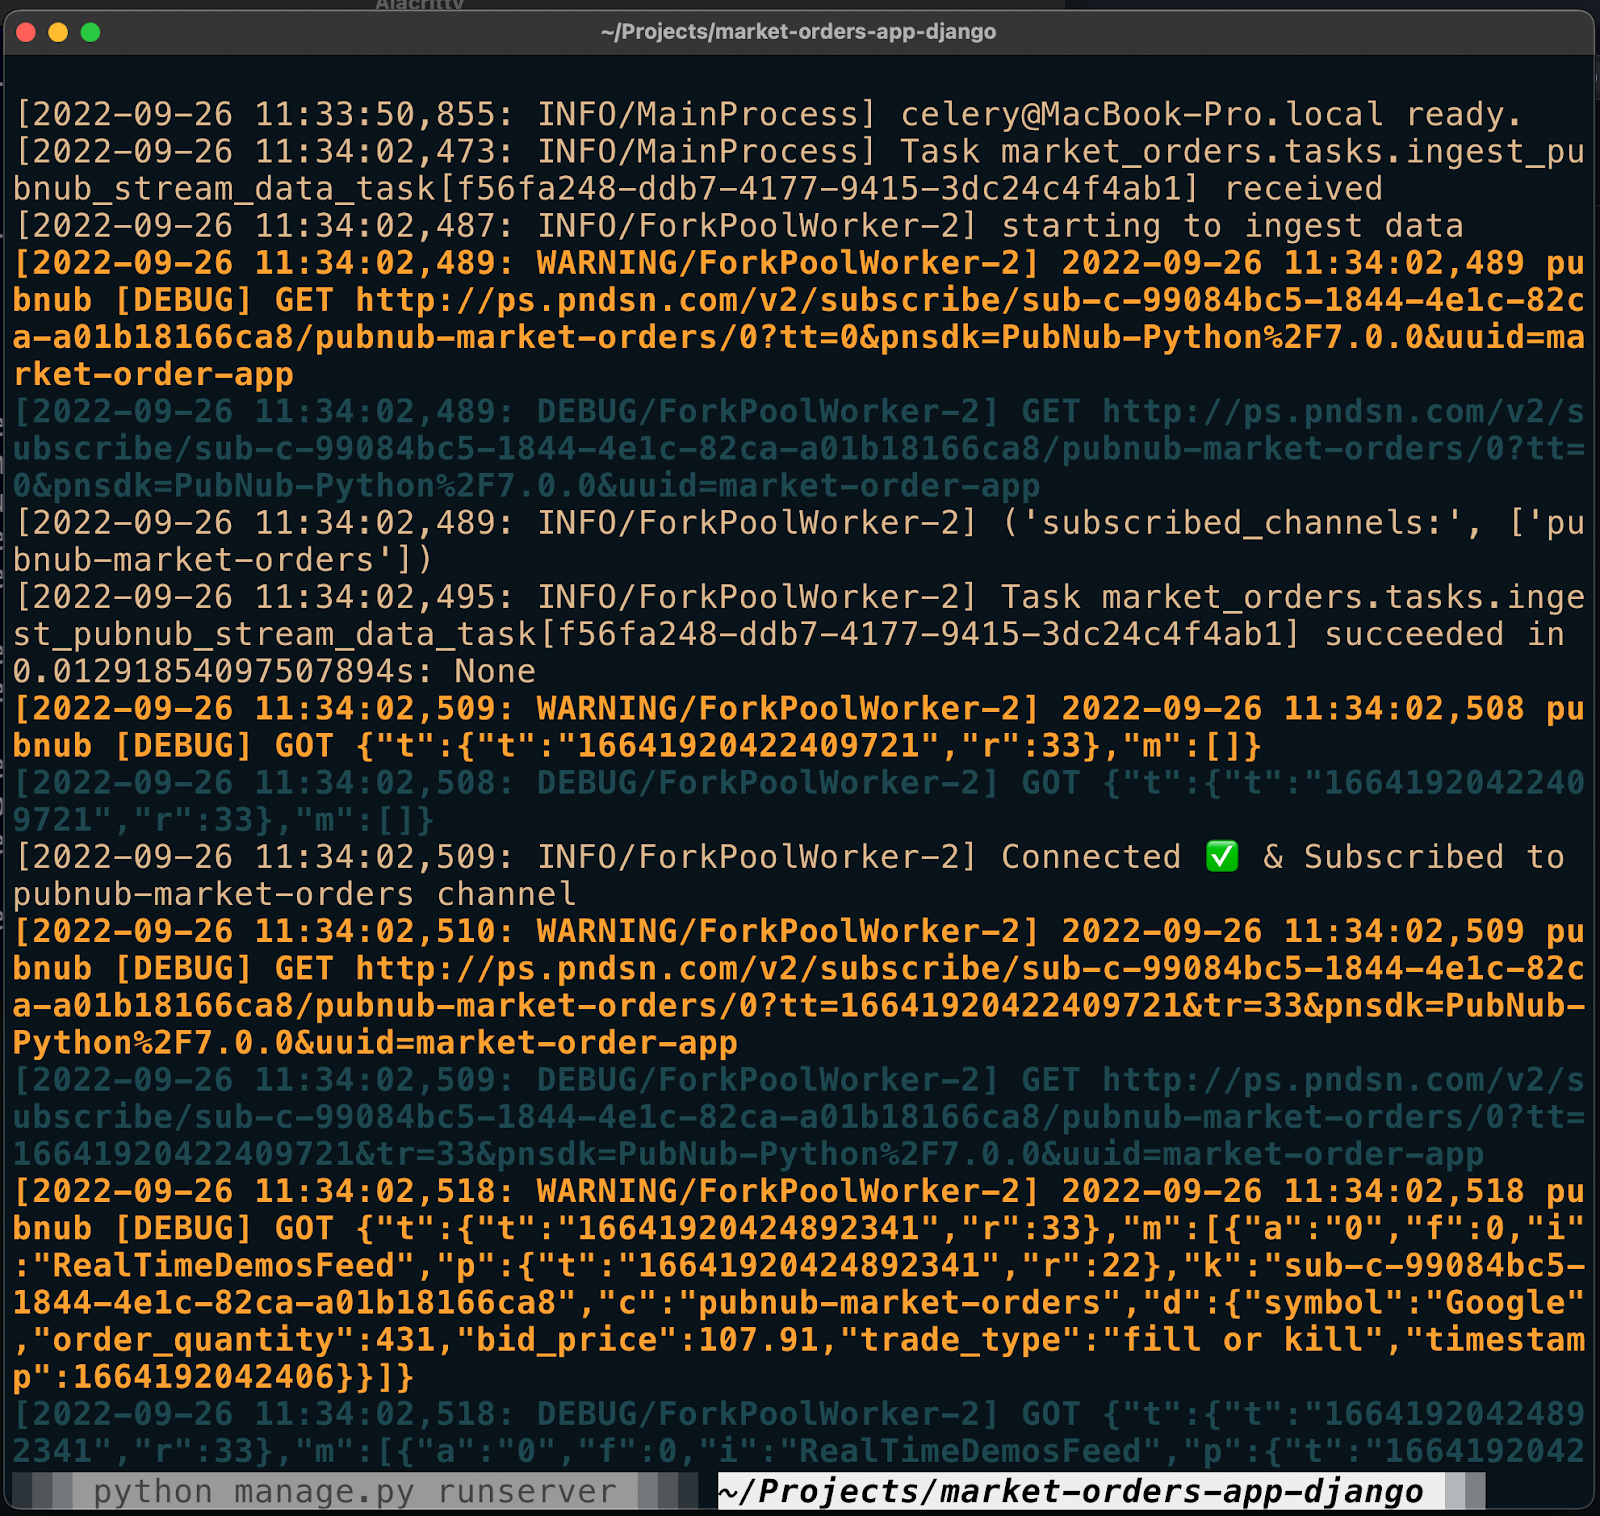Click the subscribed_channels log entry
Image resolution: width=1600 pixels, height=1516 pixels.
pos(1240,523)
